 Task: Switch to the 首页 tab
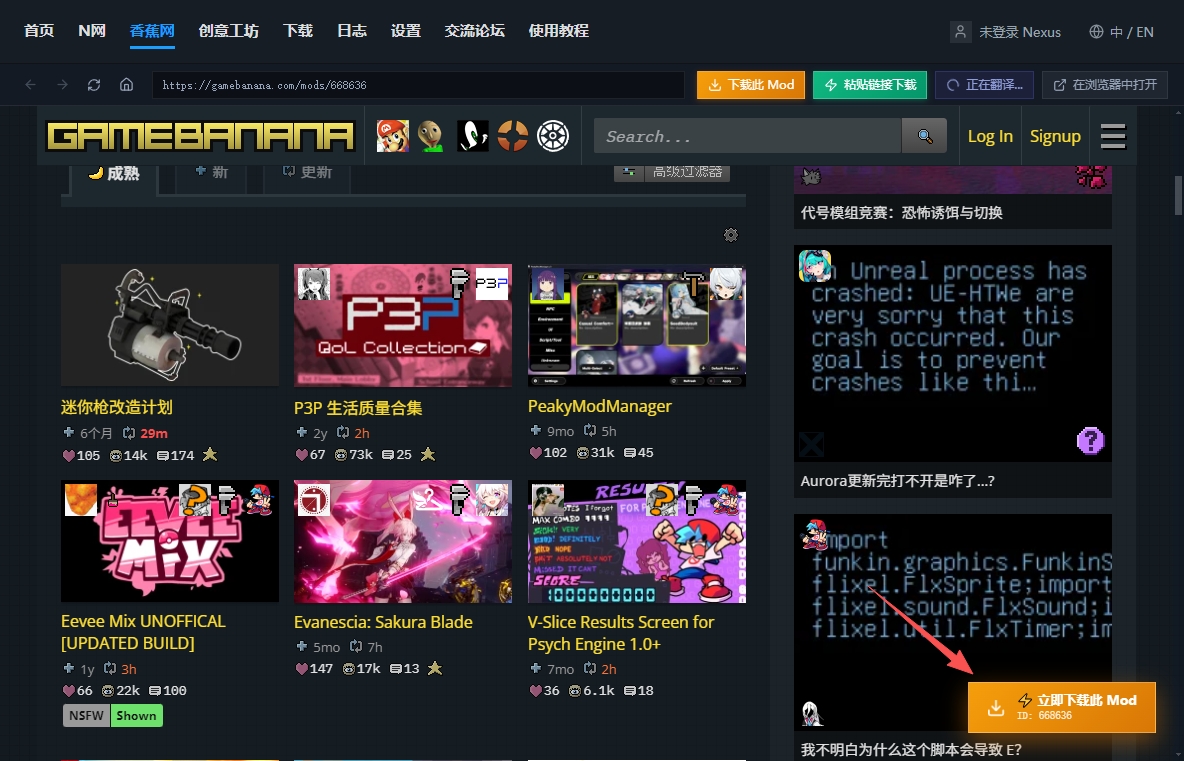coord(39,31)
